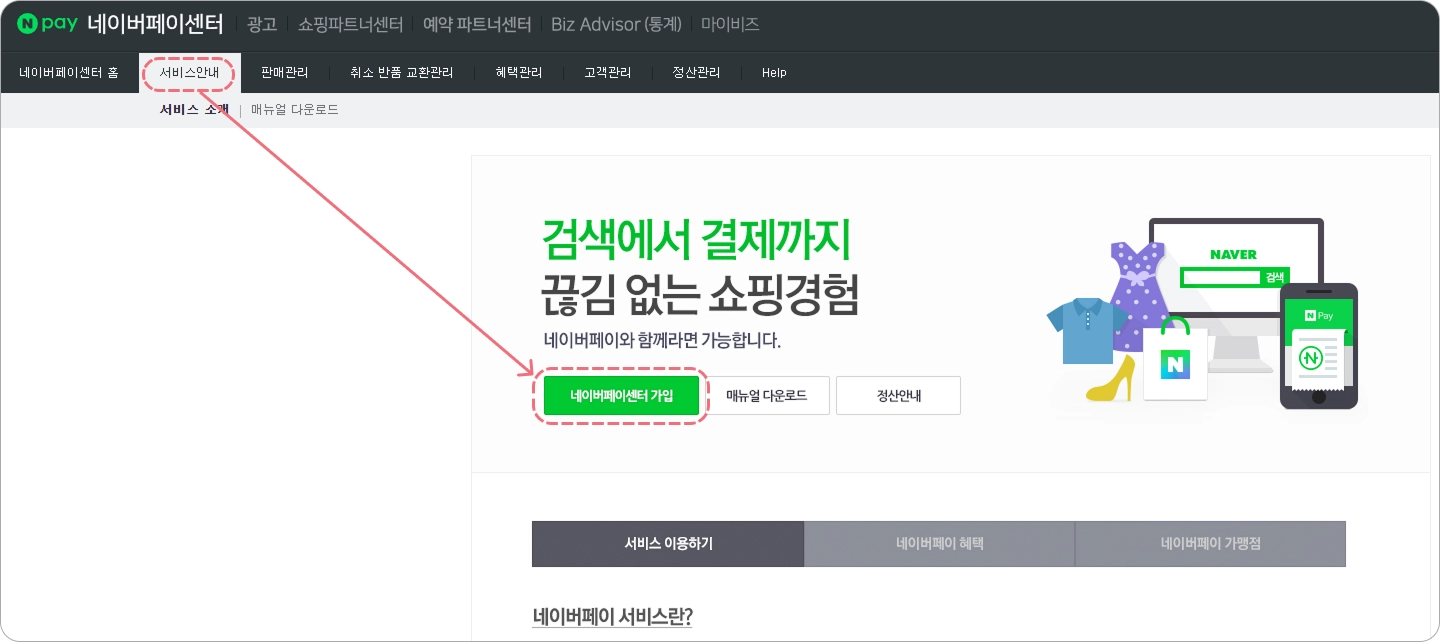Click the smartphone N Pay receipt illustration

pos(1319,346)
